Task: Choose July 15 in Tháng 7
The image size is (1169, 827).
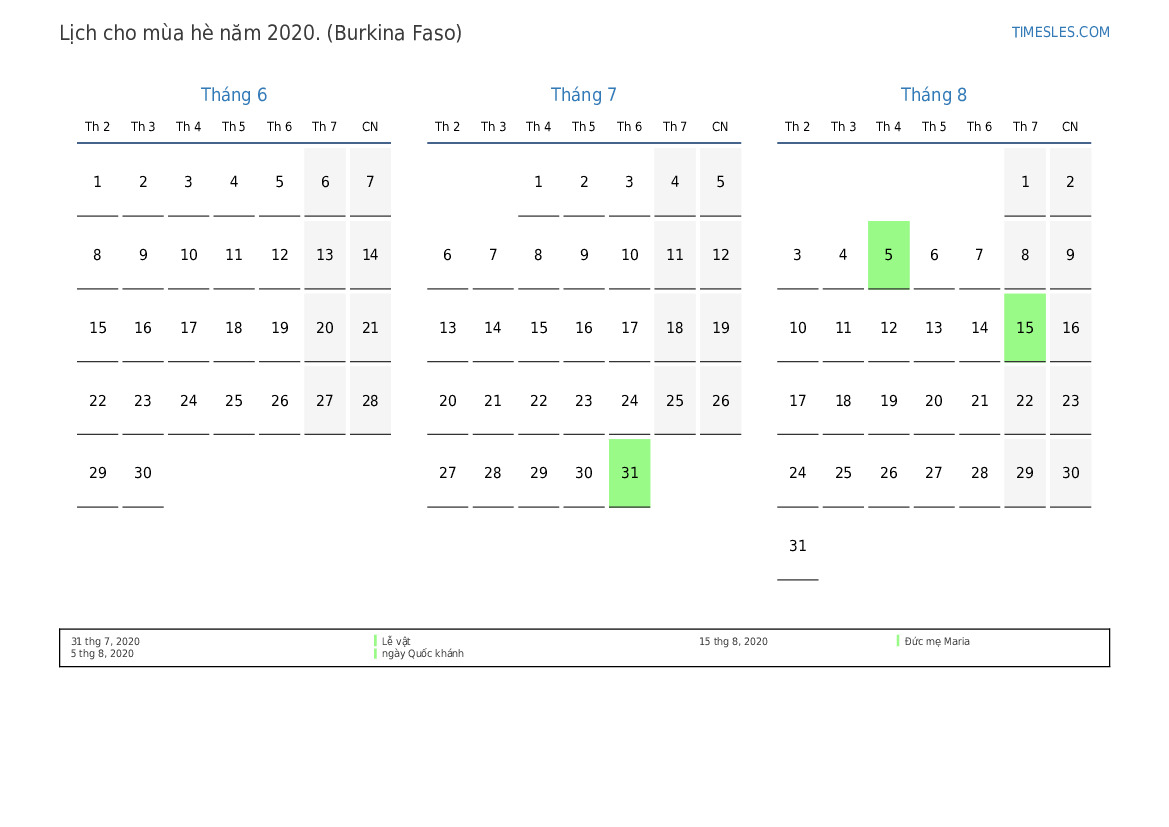Action: point(539,328)
